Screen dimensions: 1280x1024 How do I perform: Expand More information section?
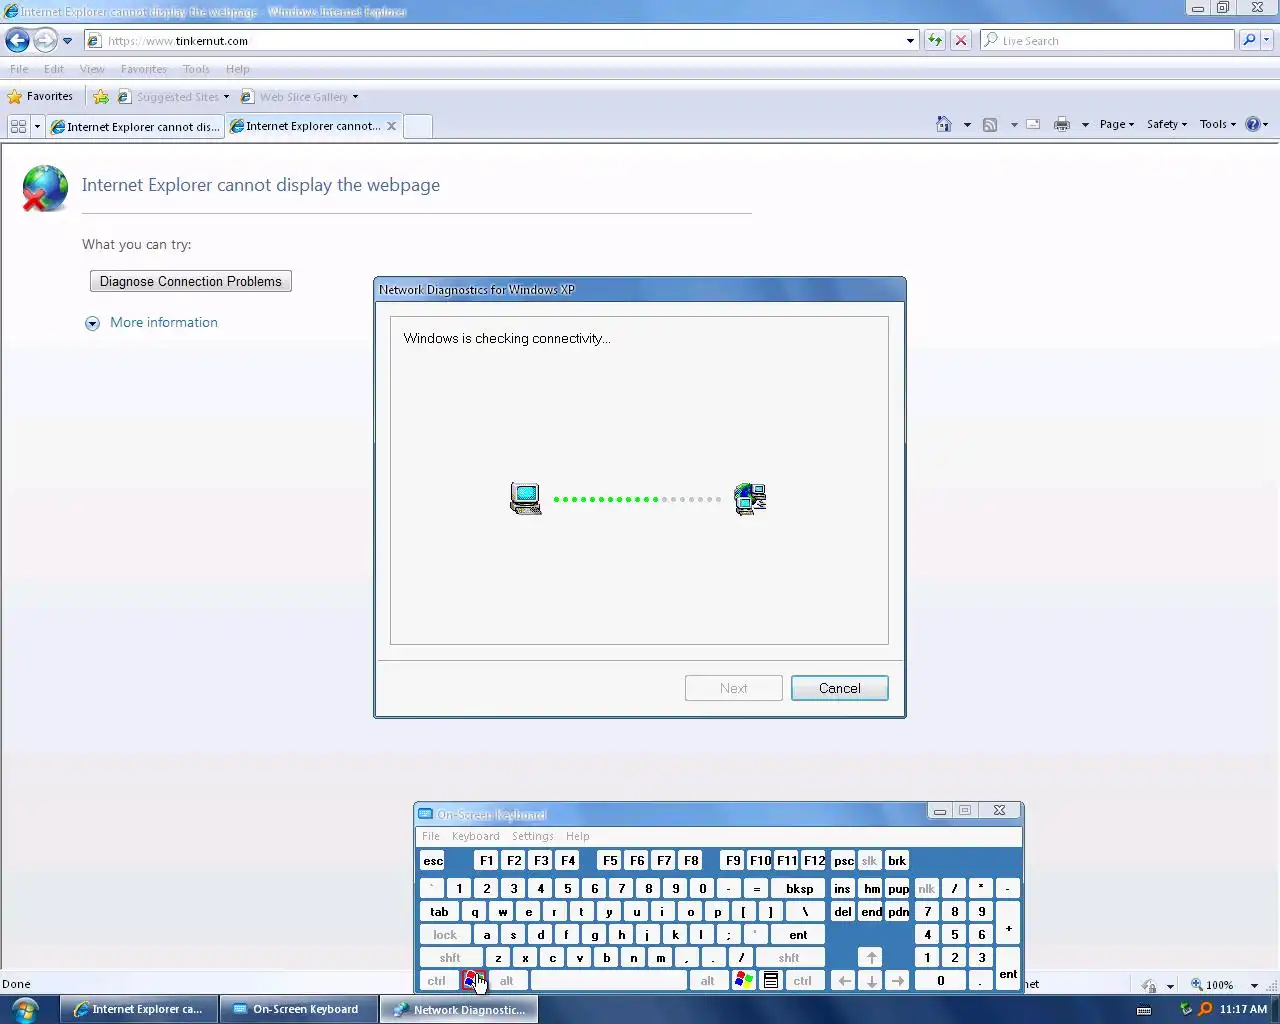tap(151, 323)
